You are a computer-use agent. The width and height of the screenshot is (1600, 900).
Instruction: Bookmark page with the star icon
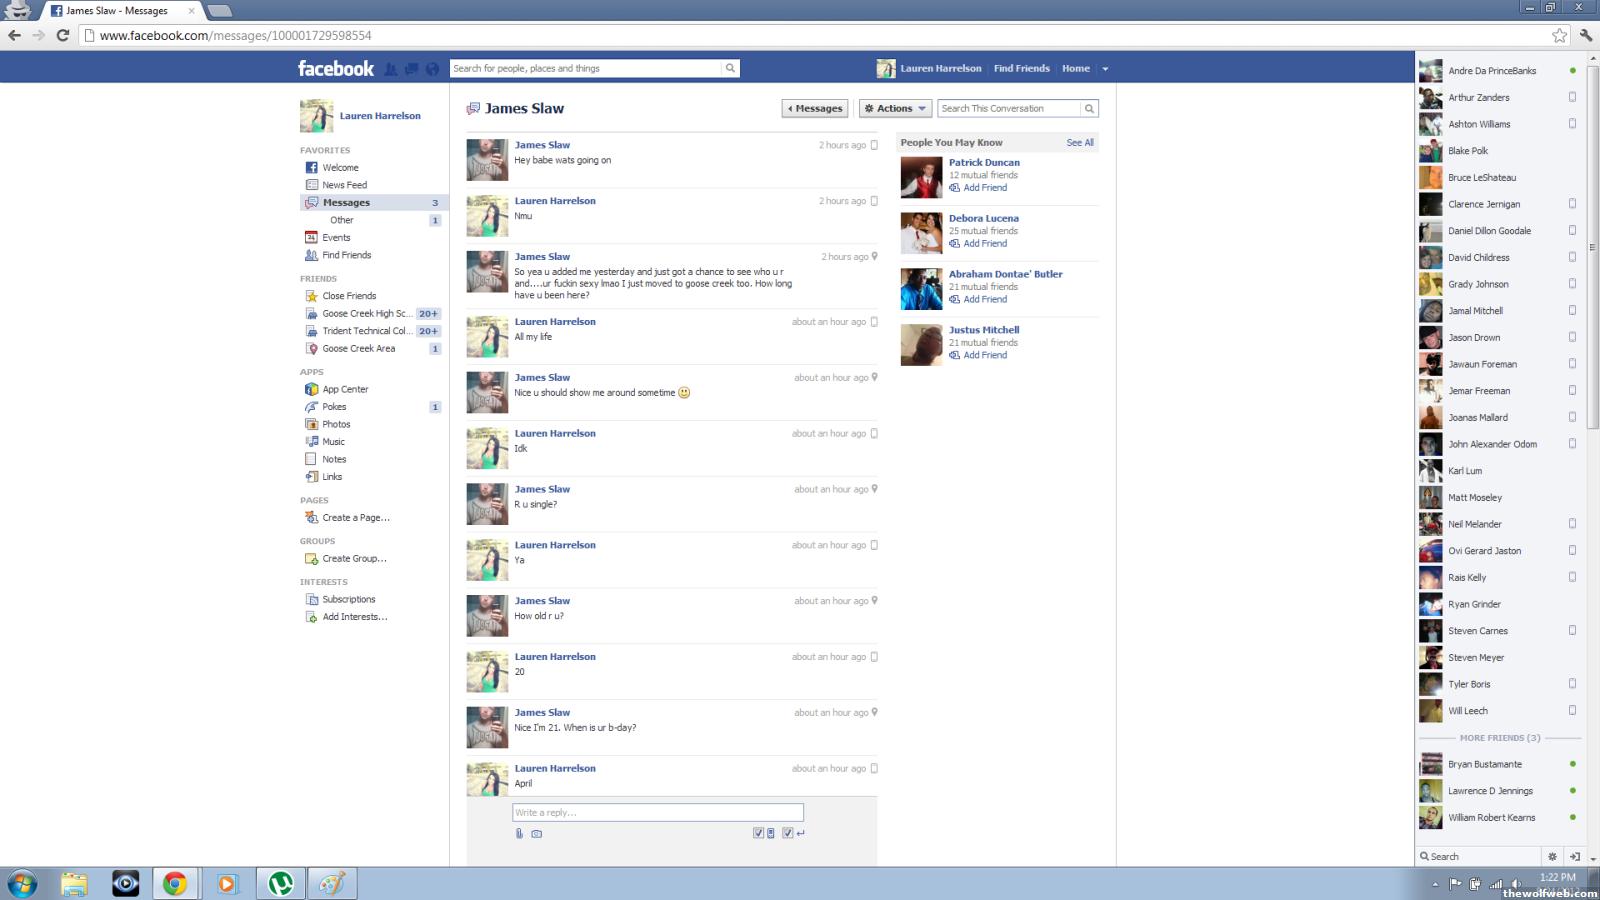pyautogui.click(x=1559, y=35)
